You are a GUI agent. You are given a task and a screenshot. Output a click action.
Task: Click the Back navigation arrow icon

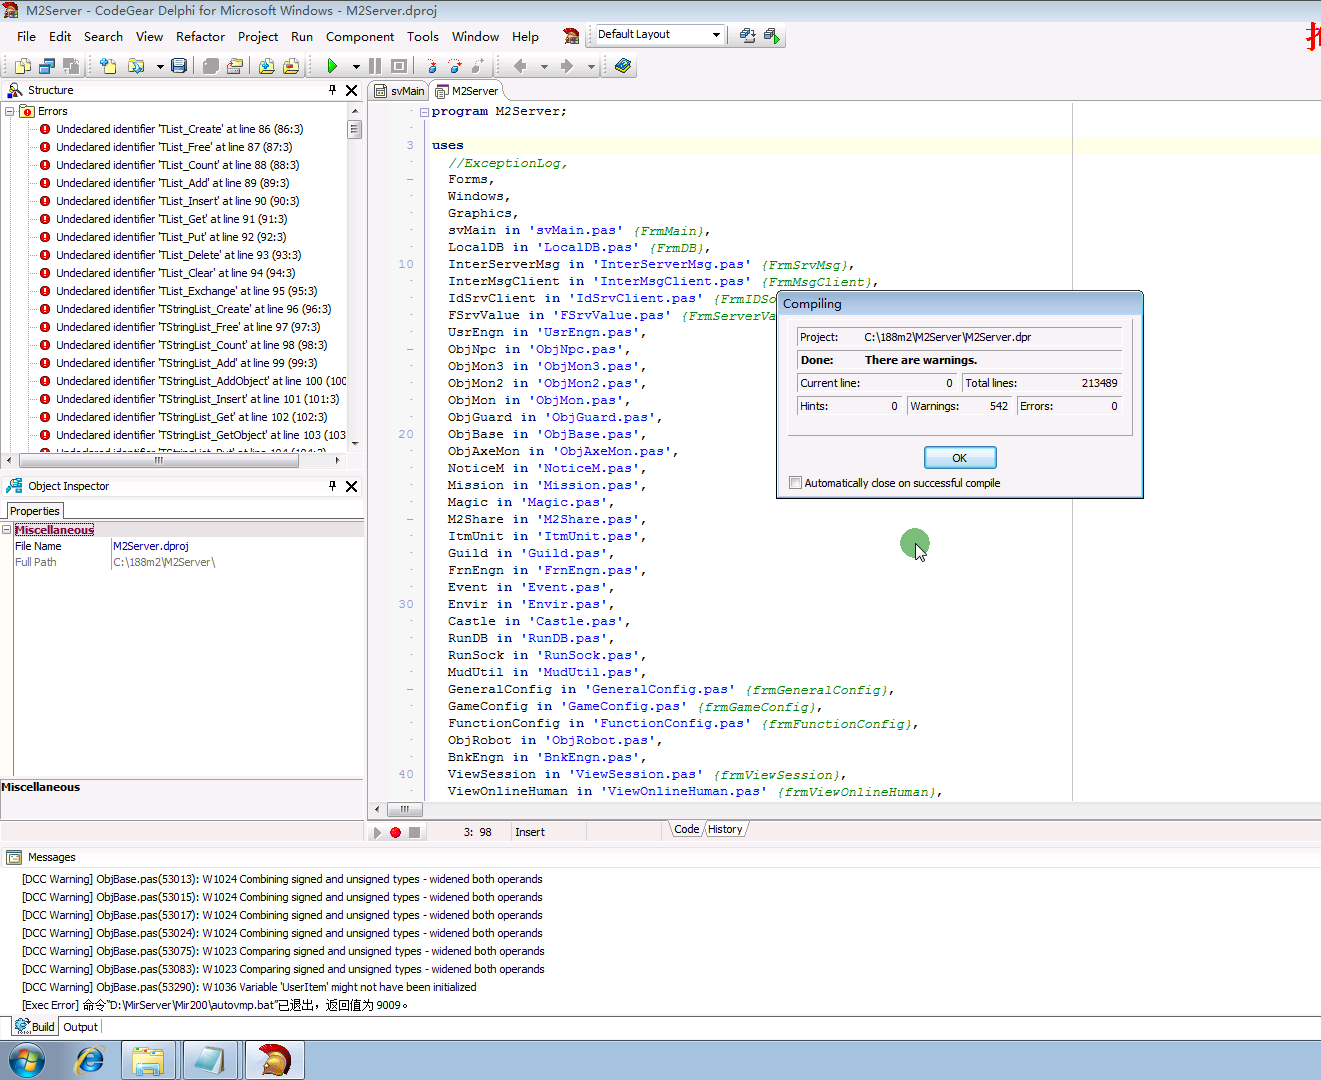520,66
